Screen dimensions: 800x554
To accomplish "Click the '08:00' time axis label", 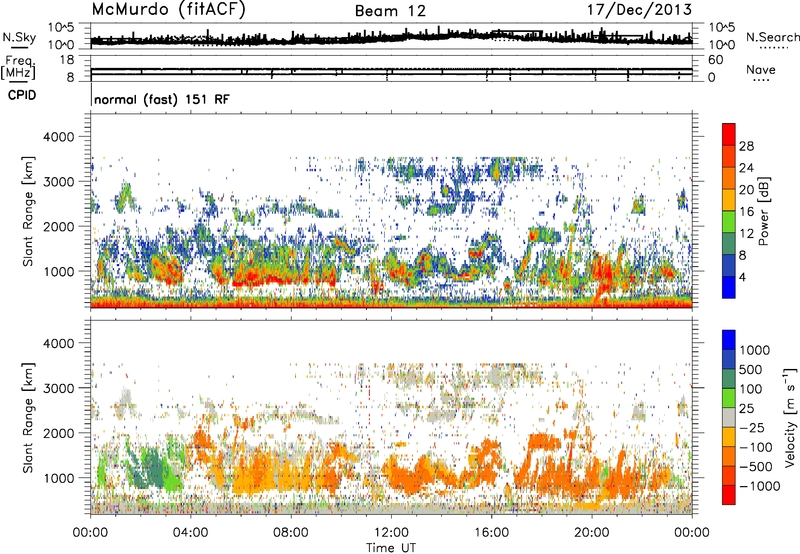I will tap(291, 533).
